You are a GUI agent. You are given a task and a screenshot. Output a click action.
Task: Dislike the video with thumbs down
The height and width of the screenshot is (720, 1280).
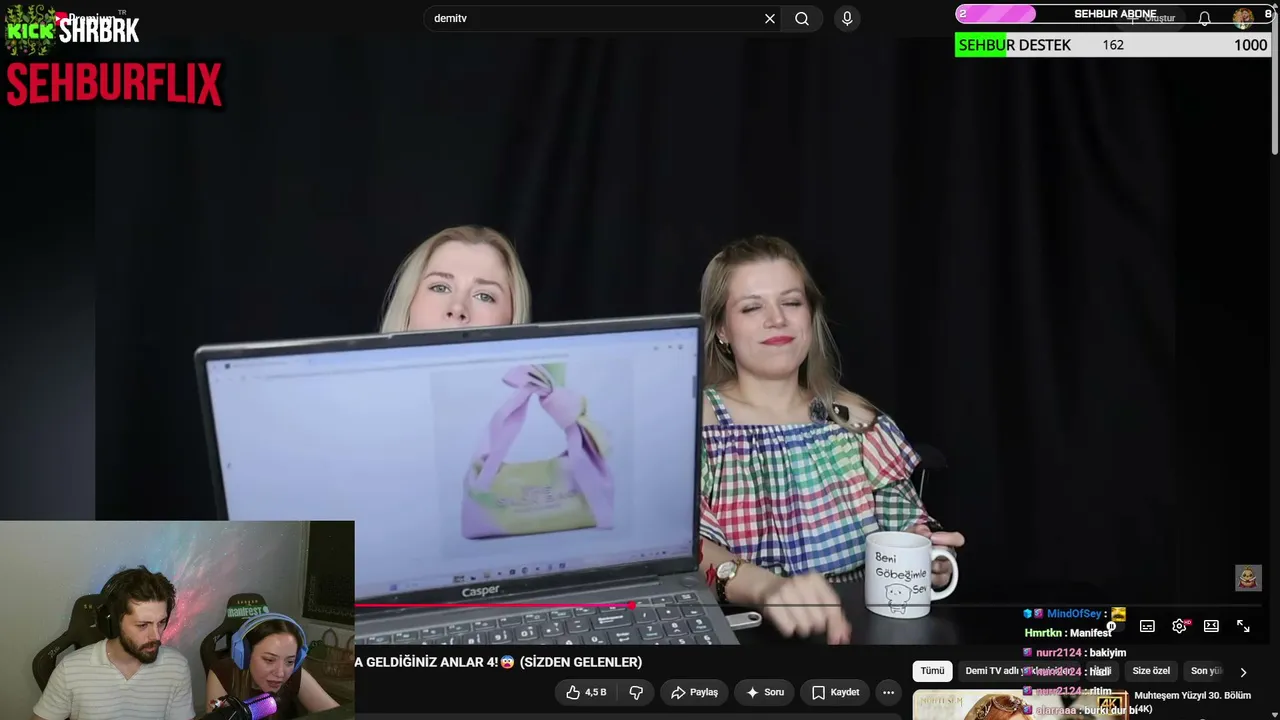point(636,692)
